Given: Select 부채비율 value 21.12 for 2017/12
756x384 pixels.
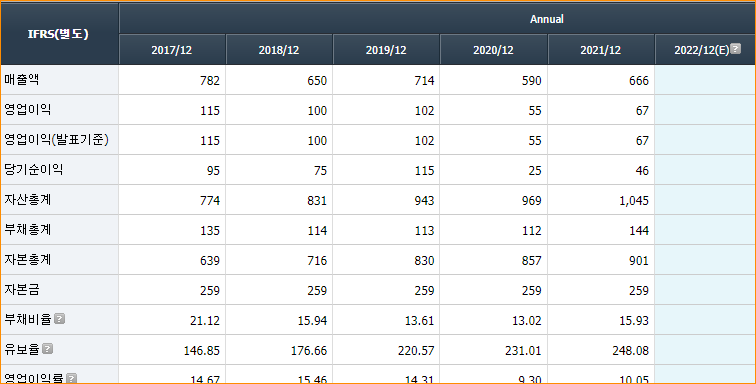Looking at the screenshot, I should pyautogui.click(x=205, y=320).
